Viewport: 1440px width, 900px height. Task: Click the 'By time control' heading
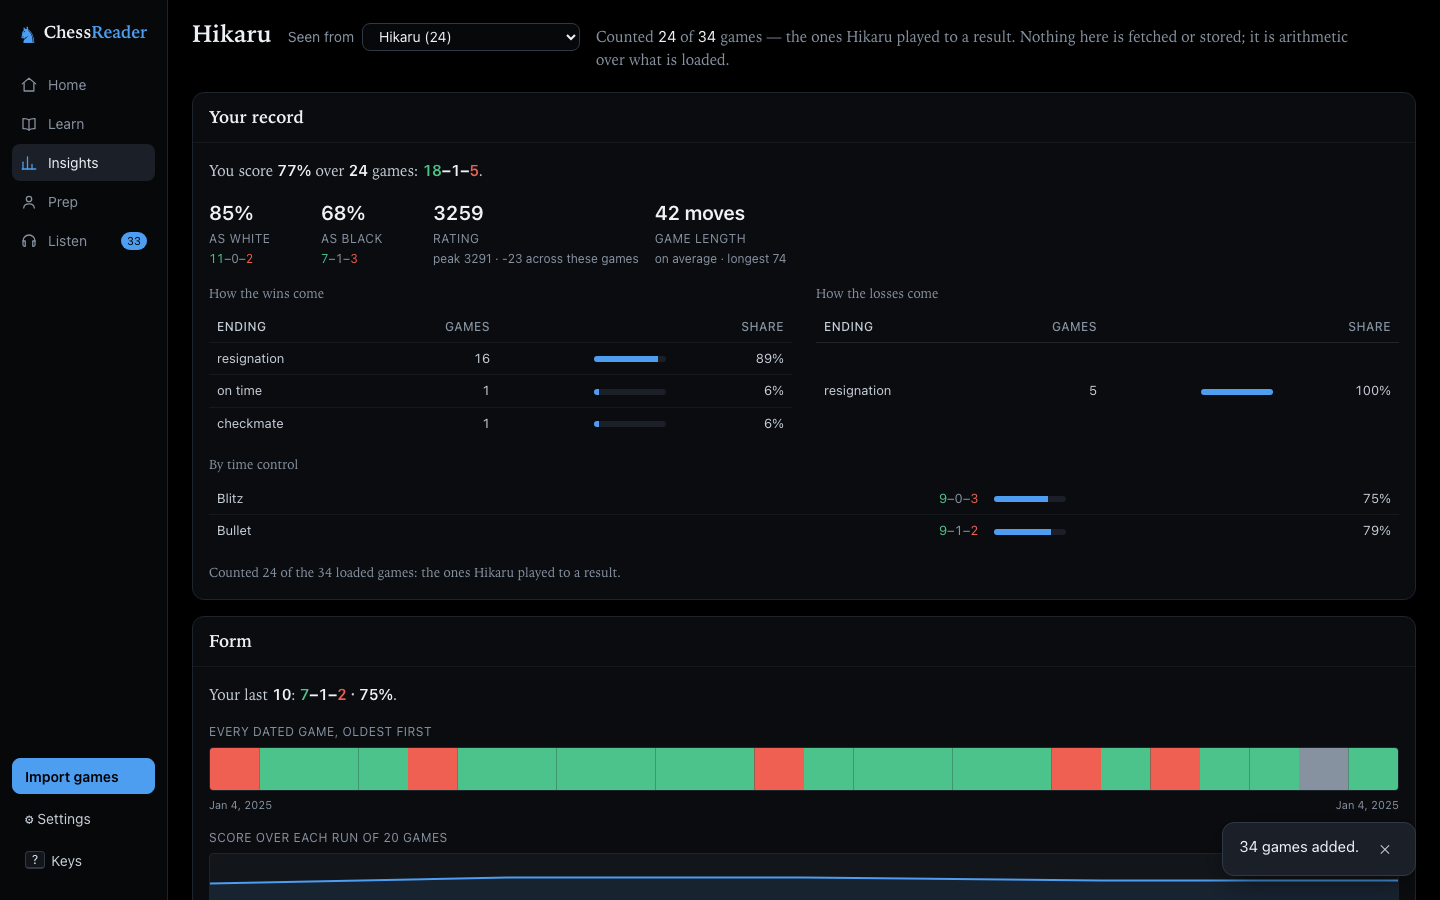pos(254,465)
